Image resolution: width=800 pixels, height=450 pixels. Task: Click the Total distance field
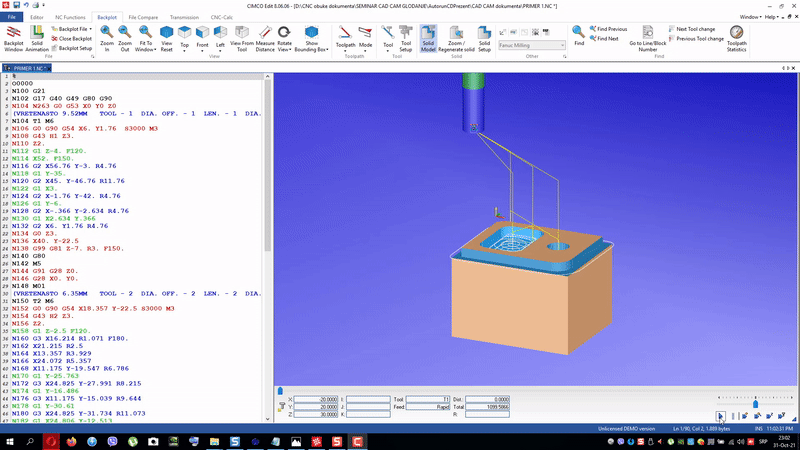[x=487, y=407]
